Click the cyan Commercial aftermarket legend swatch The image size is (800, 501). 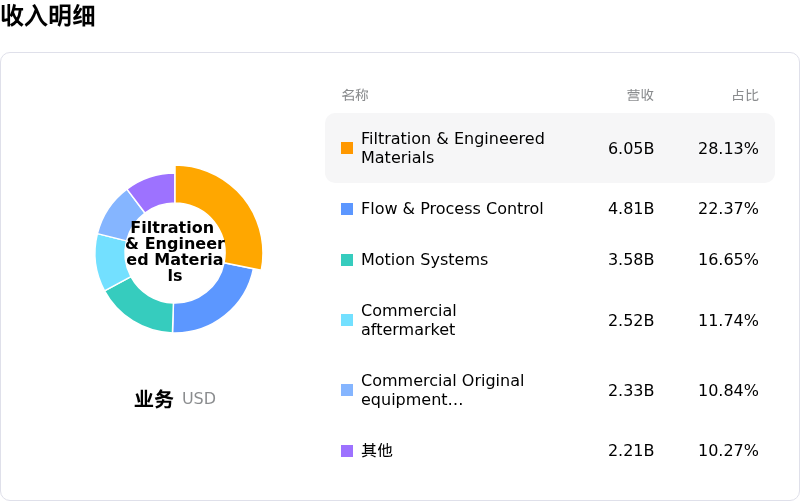(347, 320)
